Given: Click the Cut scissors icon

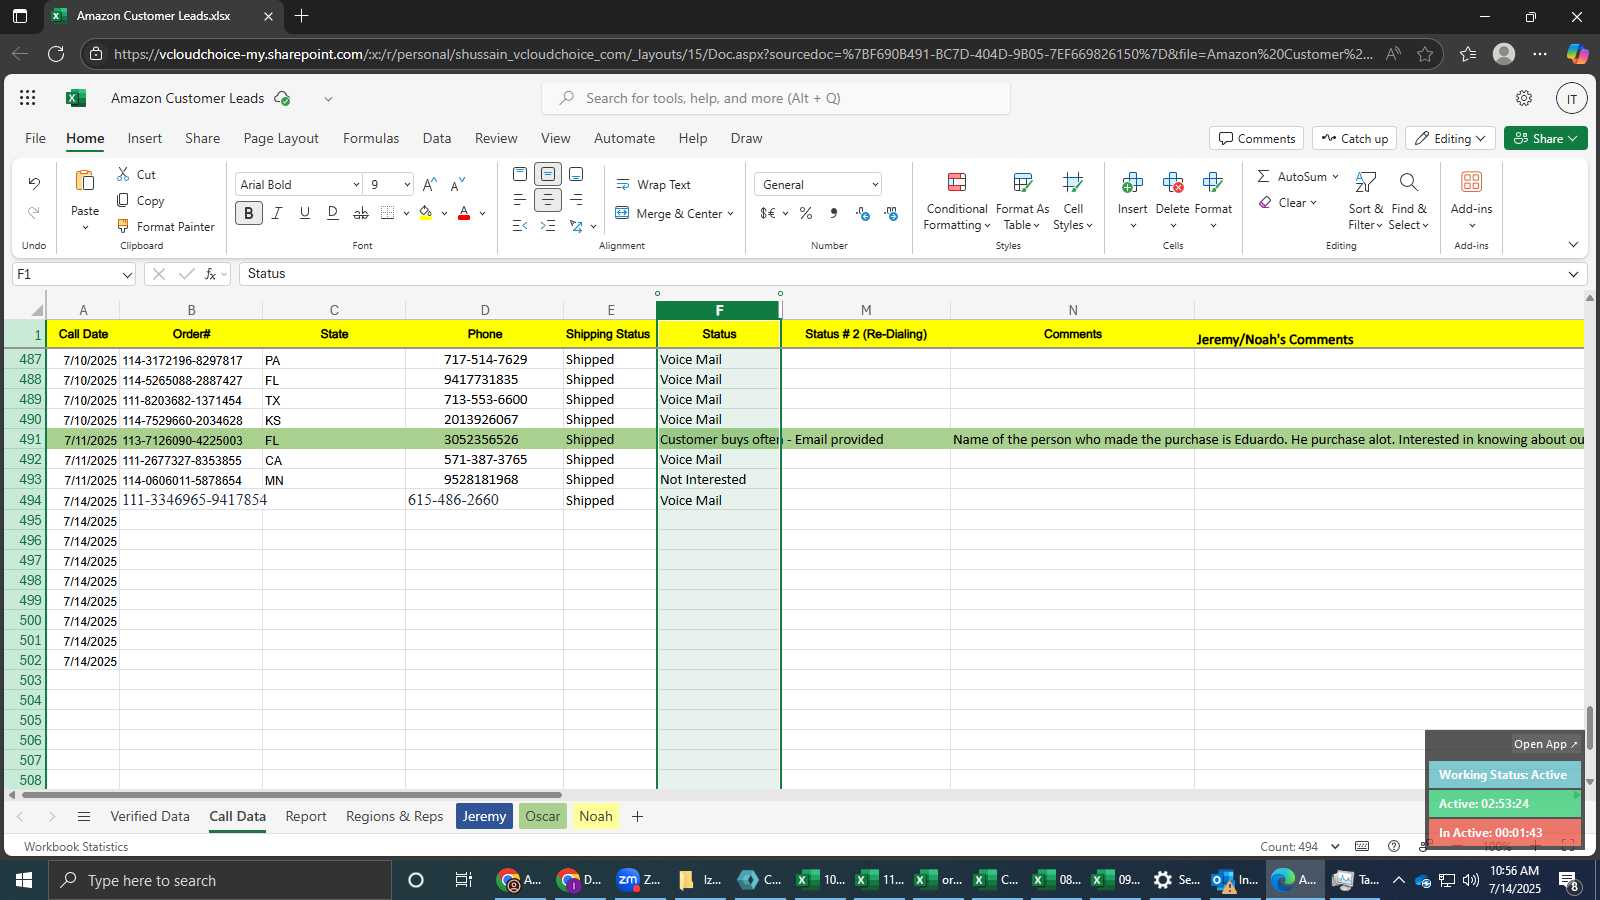Looking at the screenshot, I should pyautogui.click(x=124, y=174).
